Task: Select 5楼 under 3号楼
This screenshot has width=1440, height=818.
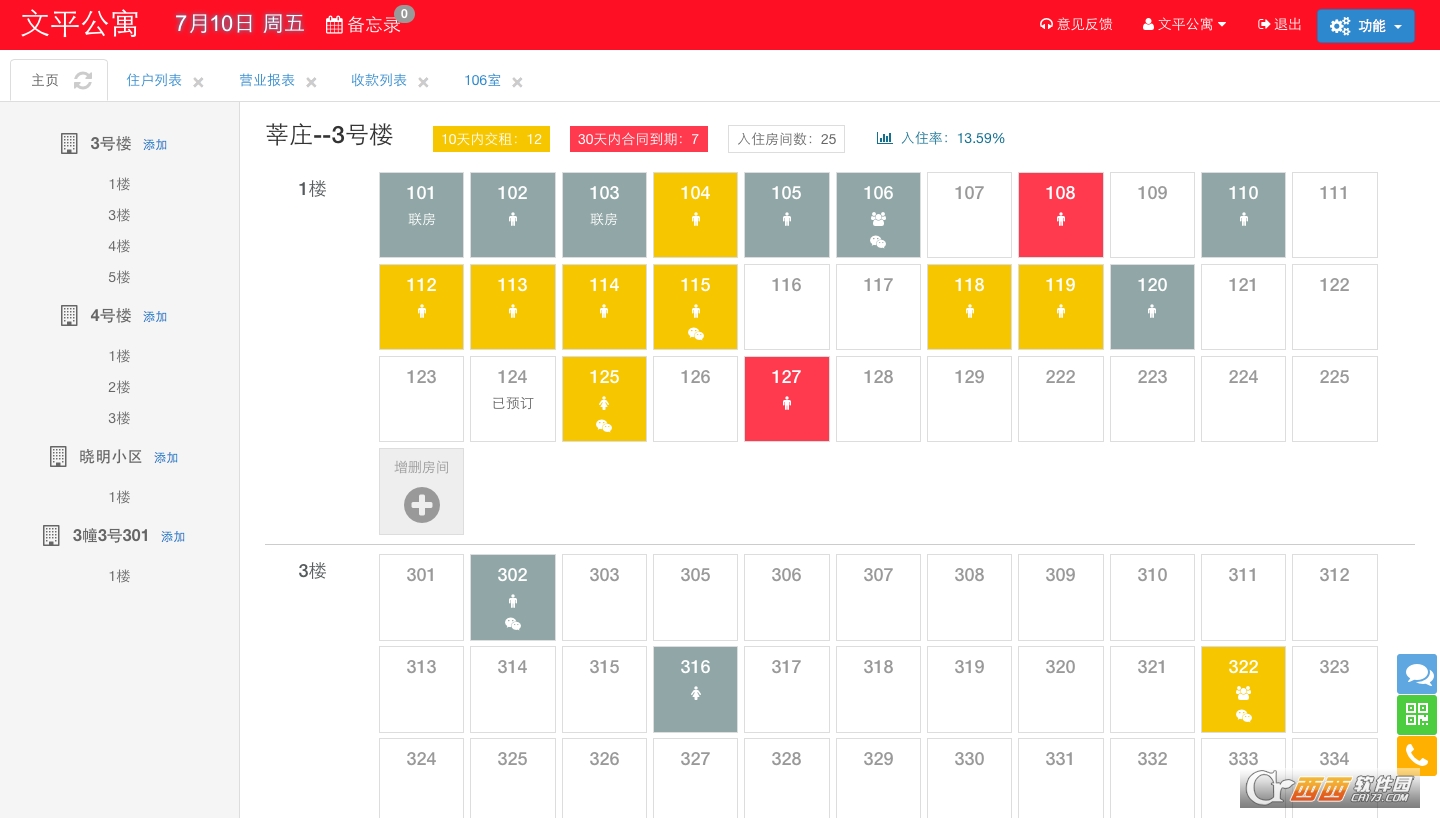Action: [119, 277]
